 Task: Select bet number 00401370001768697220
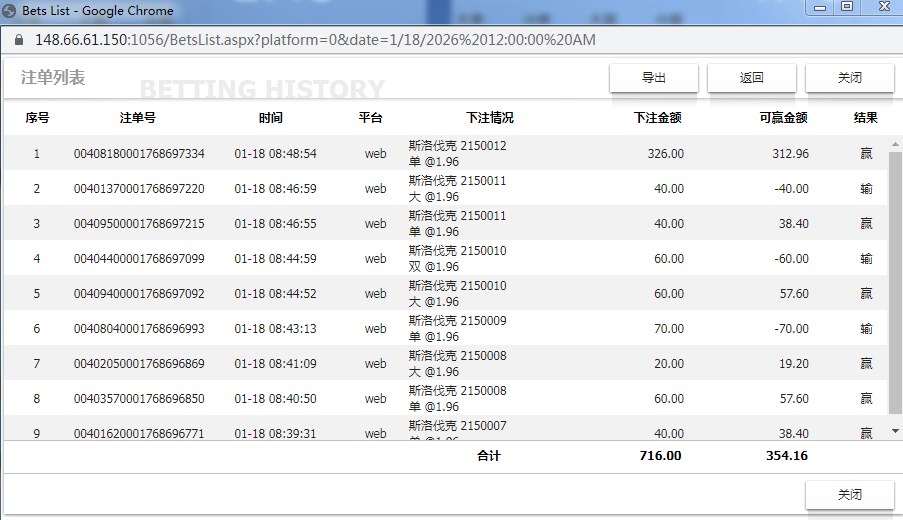139,189
